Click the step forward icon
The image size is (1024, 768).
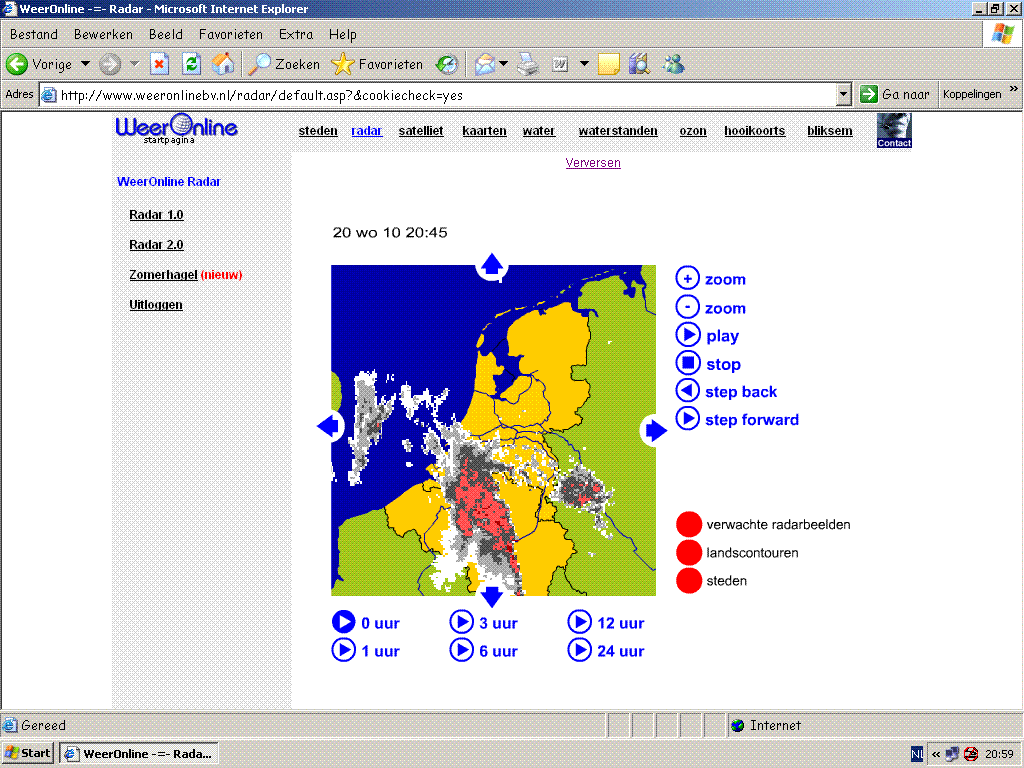[x=687, y=419]
